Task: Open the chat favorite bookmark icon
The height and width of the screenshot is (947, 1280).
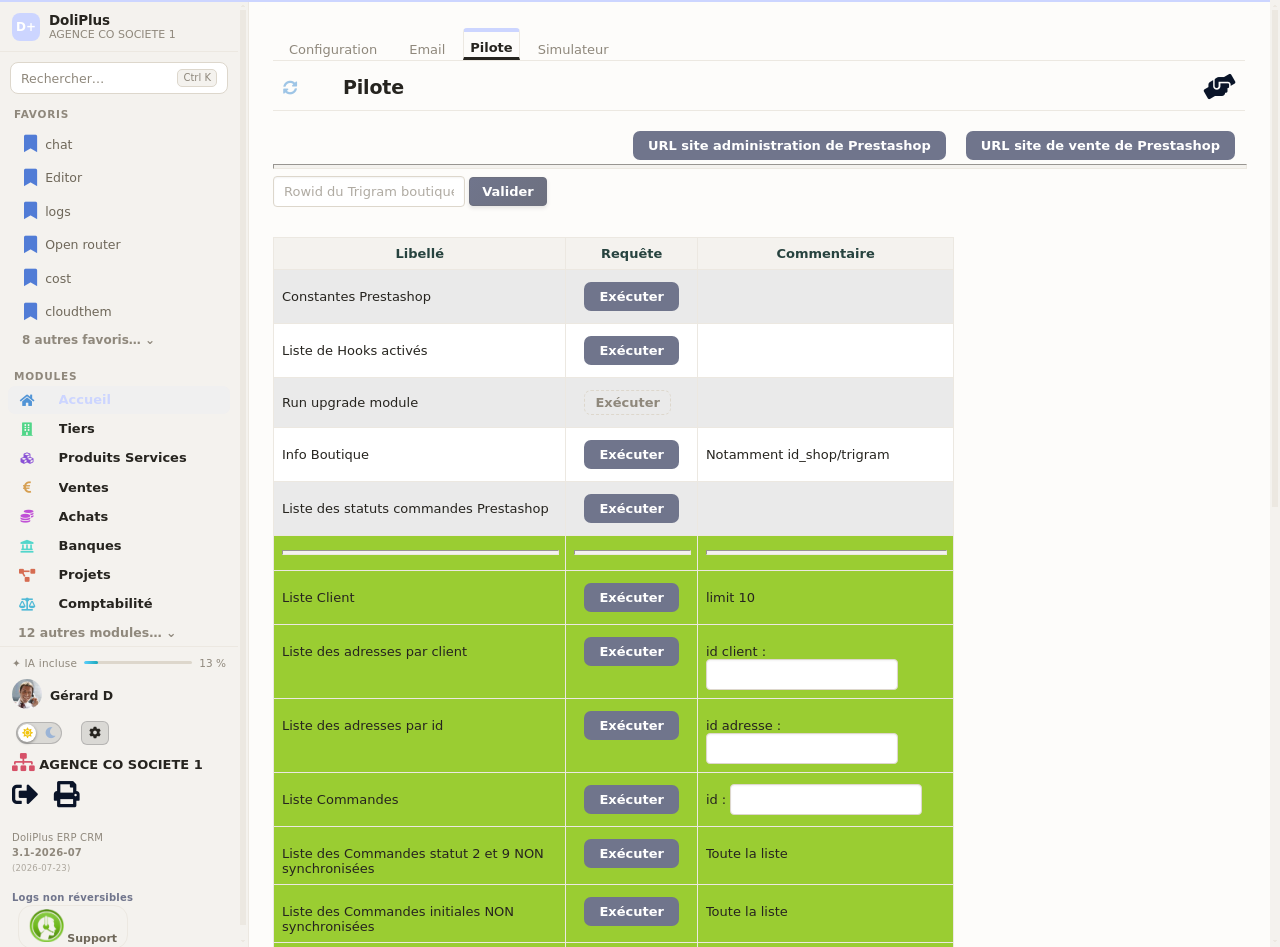Action: coord(30,144)
